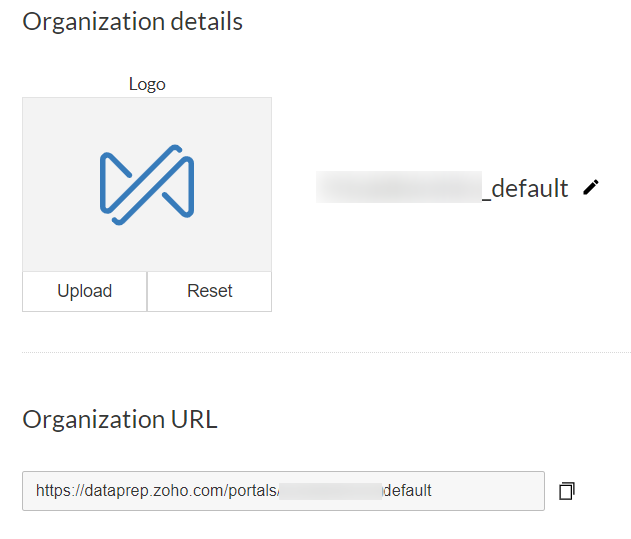Click the Logo label above the image
Viewport: 631px width, 539px height.
147,85
